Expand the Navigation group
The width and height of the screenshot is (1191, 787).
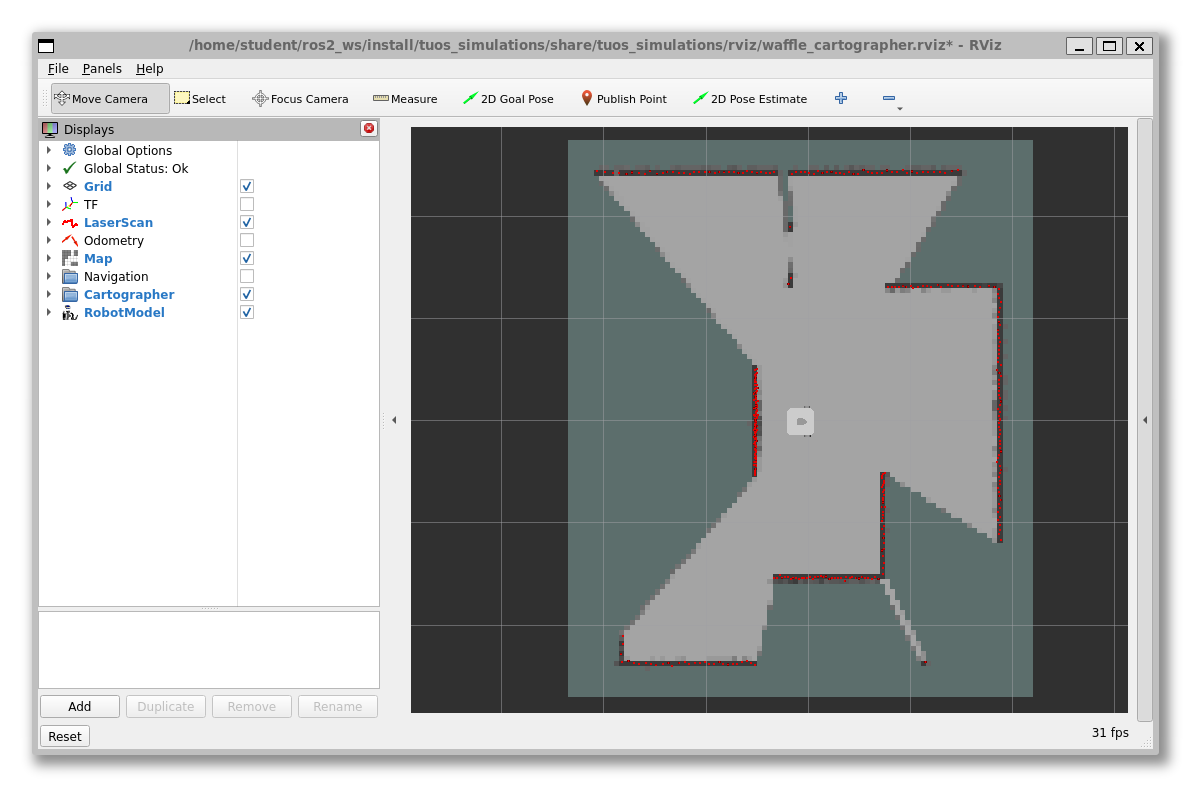tap(49, 277)
